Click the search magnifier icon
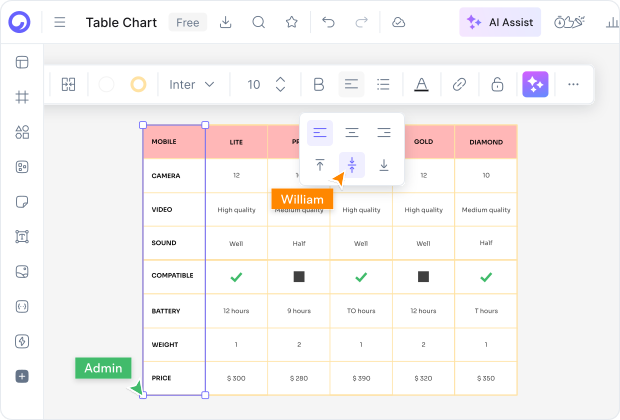This screenshot has height=420, width=620. pos(258,22)
